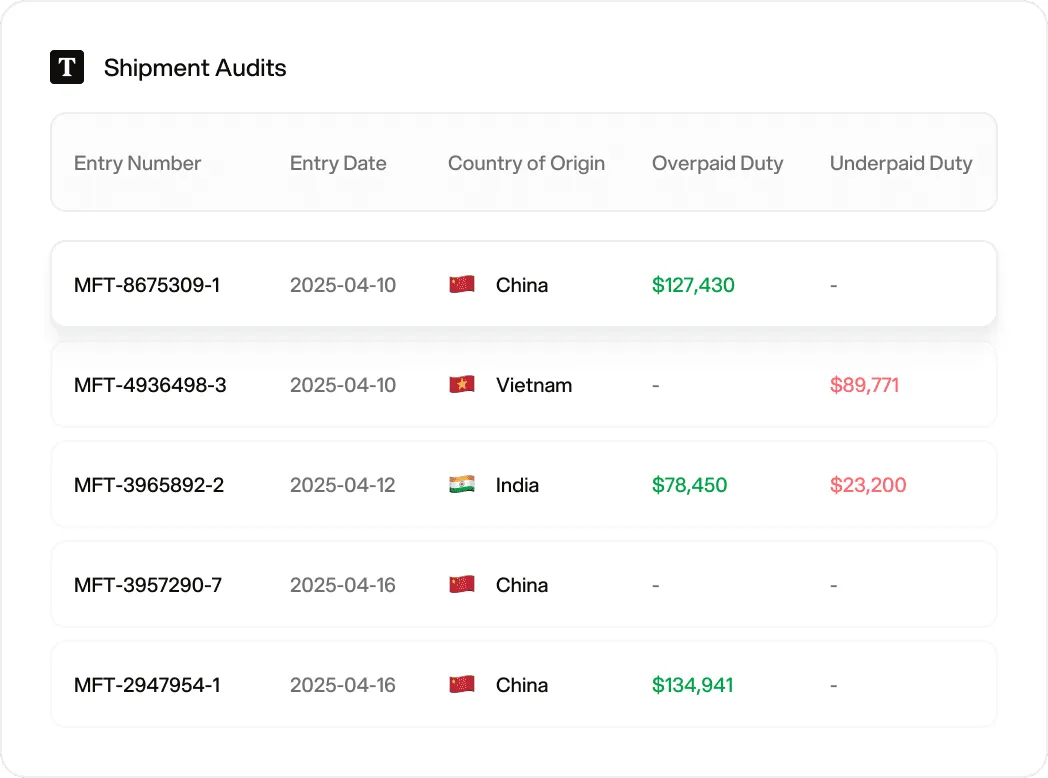The image size is (1048, 778).
Task: Click the China flag in the MFT-3957290-7 row
Action: point(462,584)
